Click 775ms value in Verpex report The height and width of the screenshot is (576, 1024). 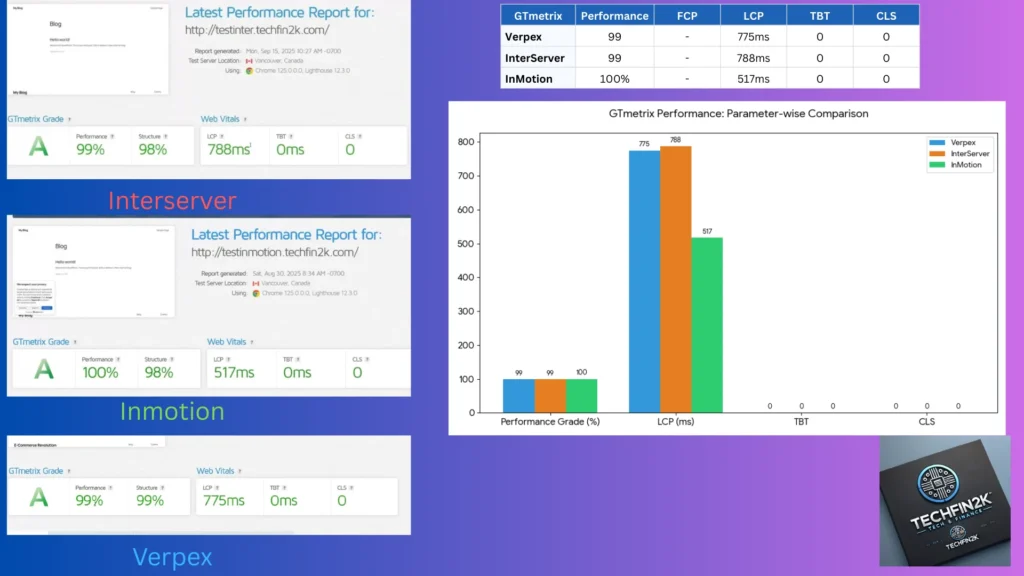(x=224, y=500)
